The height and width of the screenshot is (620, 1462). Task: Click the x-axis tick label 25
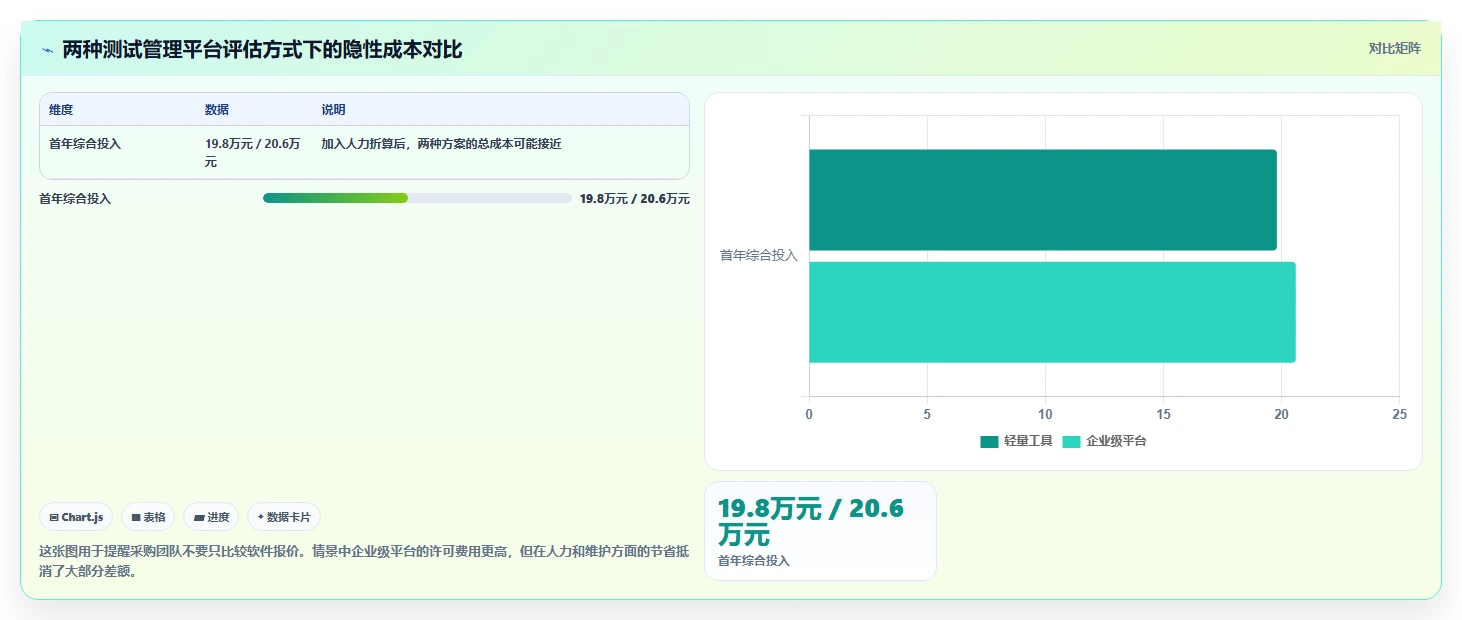tap(1399, 414)
